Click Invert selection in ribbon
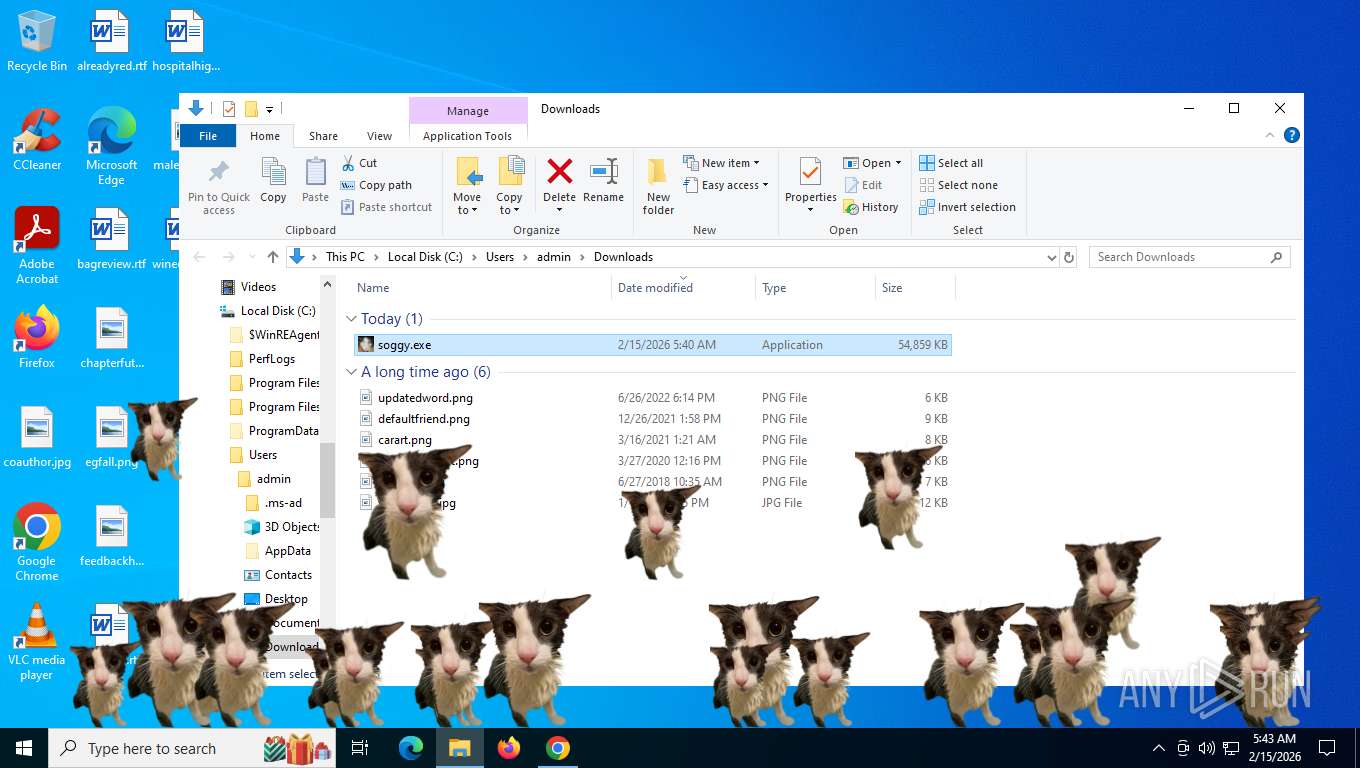This screenshot has height=768, width=1360. [x=967, y=207]
